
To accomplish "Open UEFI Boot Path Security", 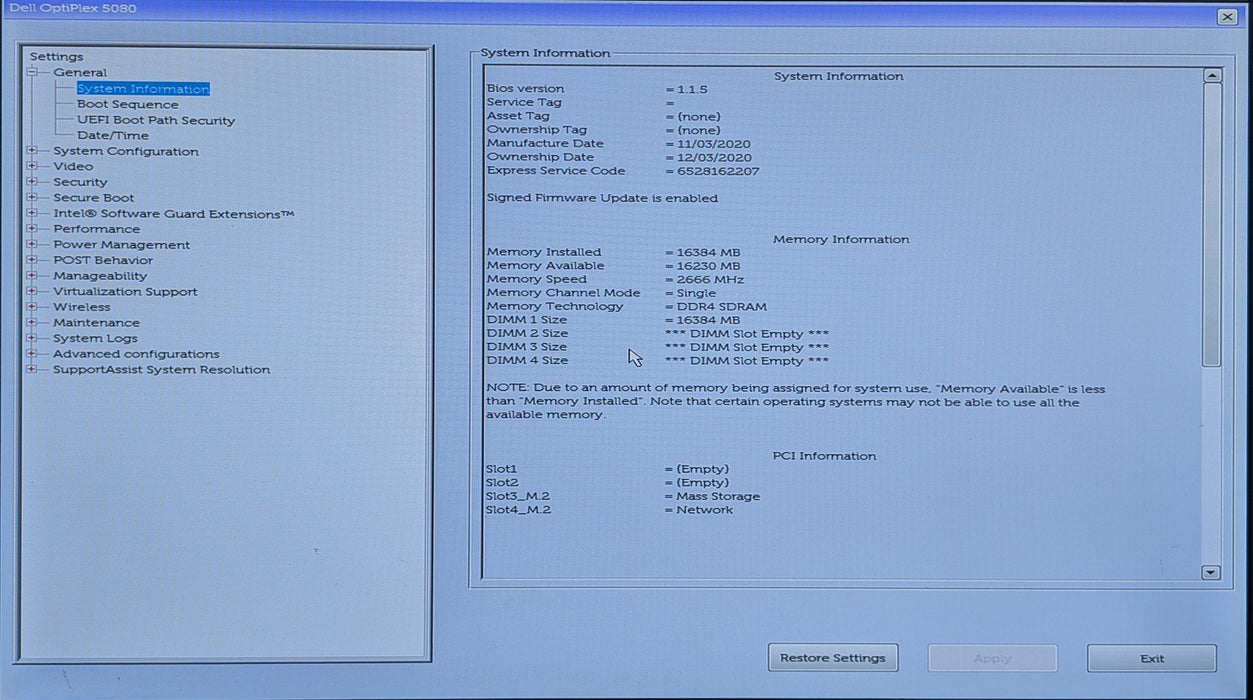I will coord(156,120).
